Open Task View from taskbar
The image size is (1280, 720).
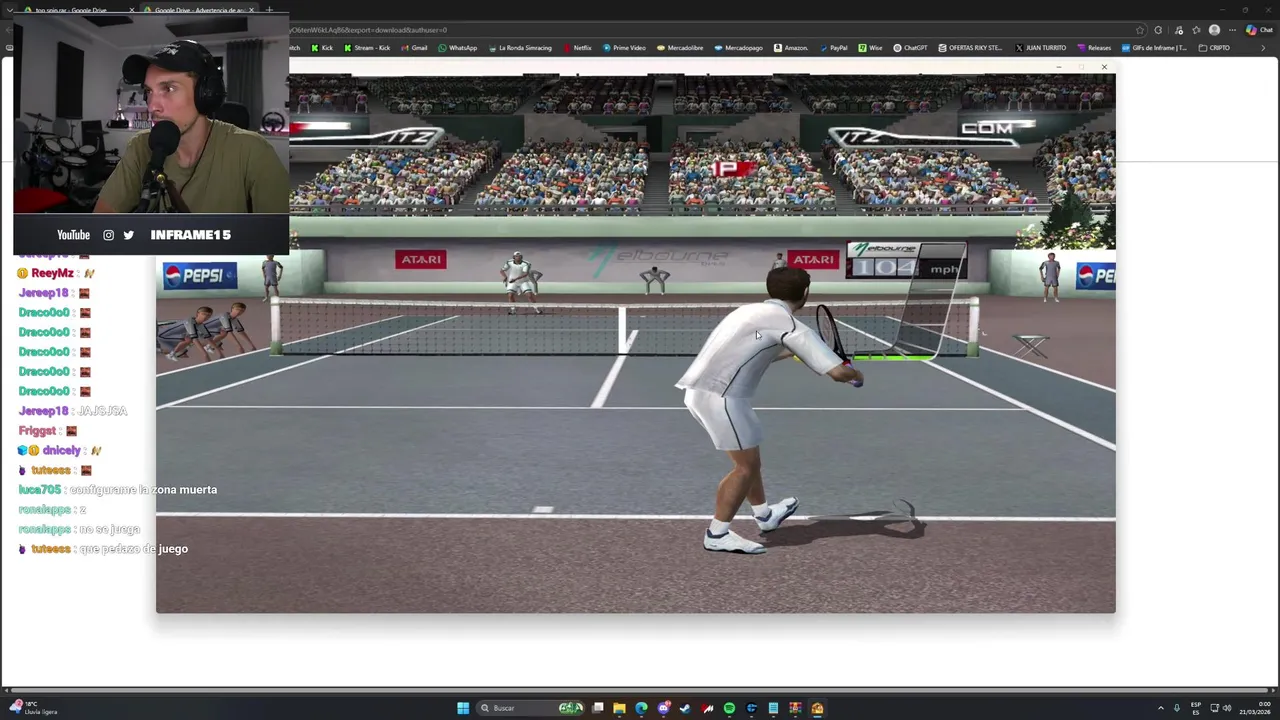pos(598,708)
